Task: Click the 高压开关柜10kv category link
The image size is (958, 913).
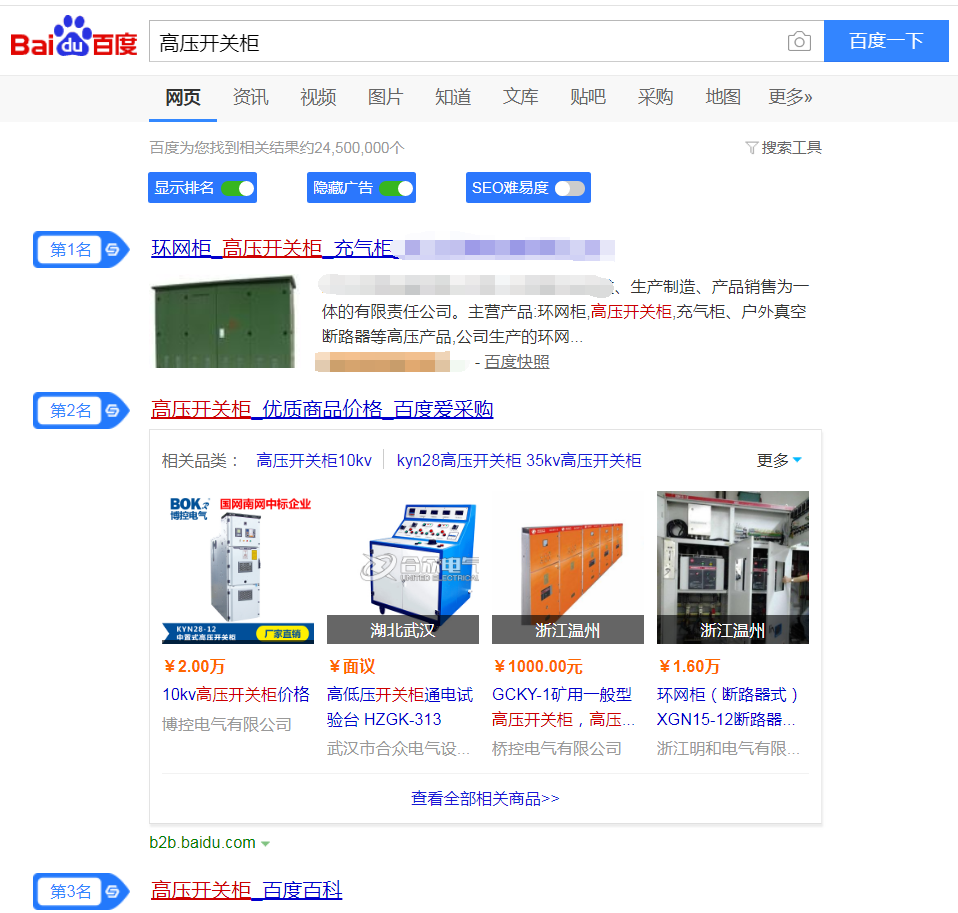Action: (314, 461)
